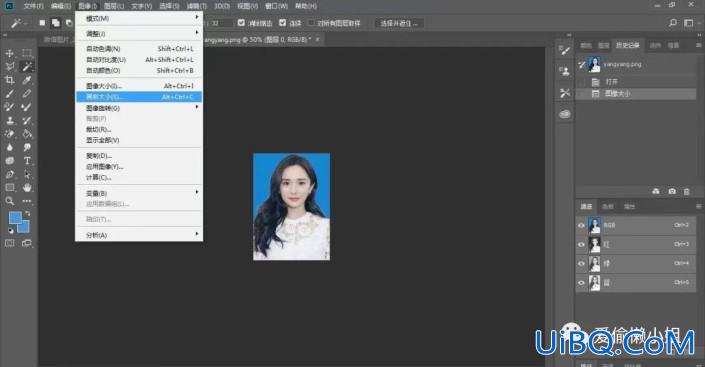Select the Lasso tool

(9, 67)
